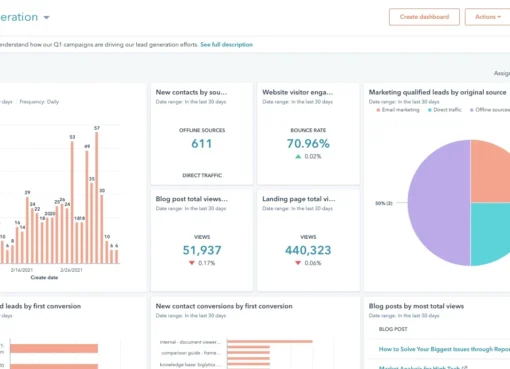510x369 pixels.
Task: Select the Offline sources legend dot
Action: (471, 110)
